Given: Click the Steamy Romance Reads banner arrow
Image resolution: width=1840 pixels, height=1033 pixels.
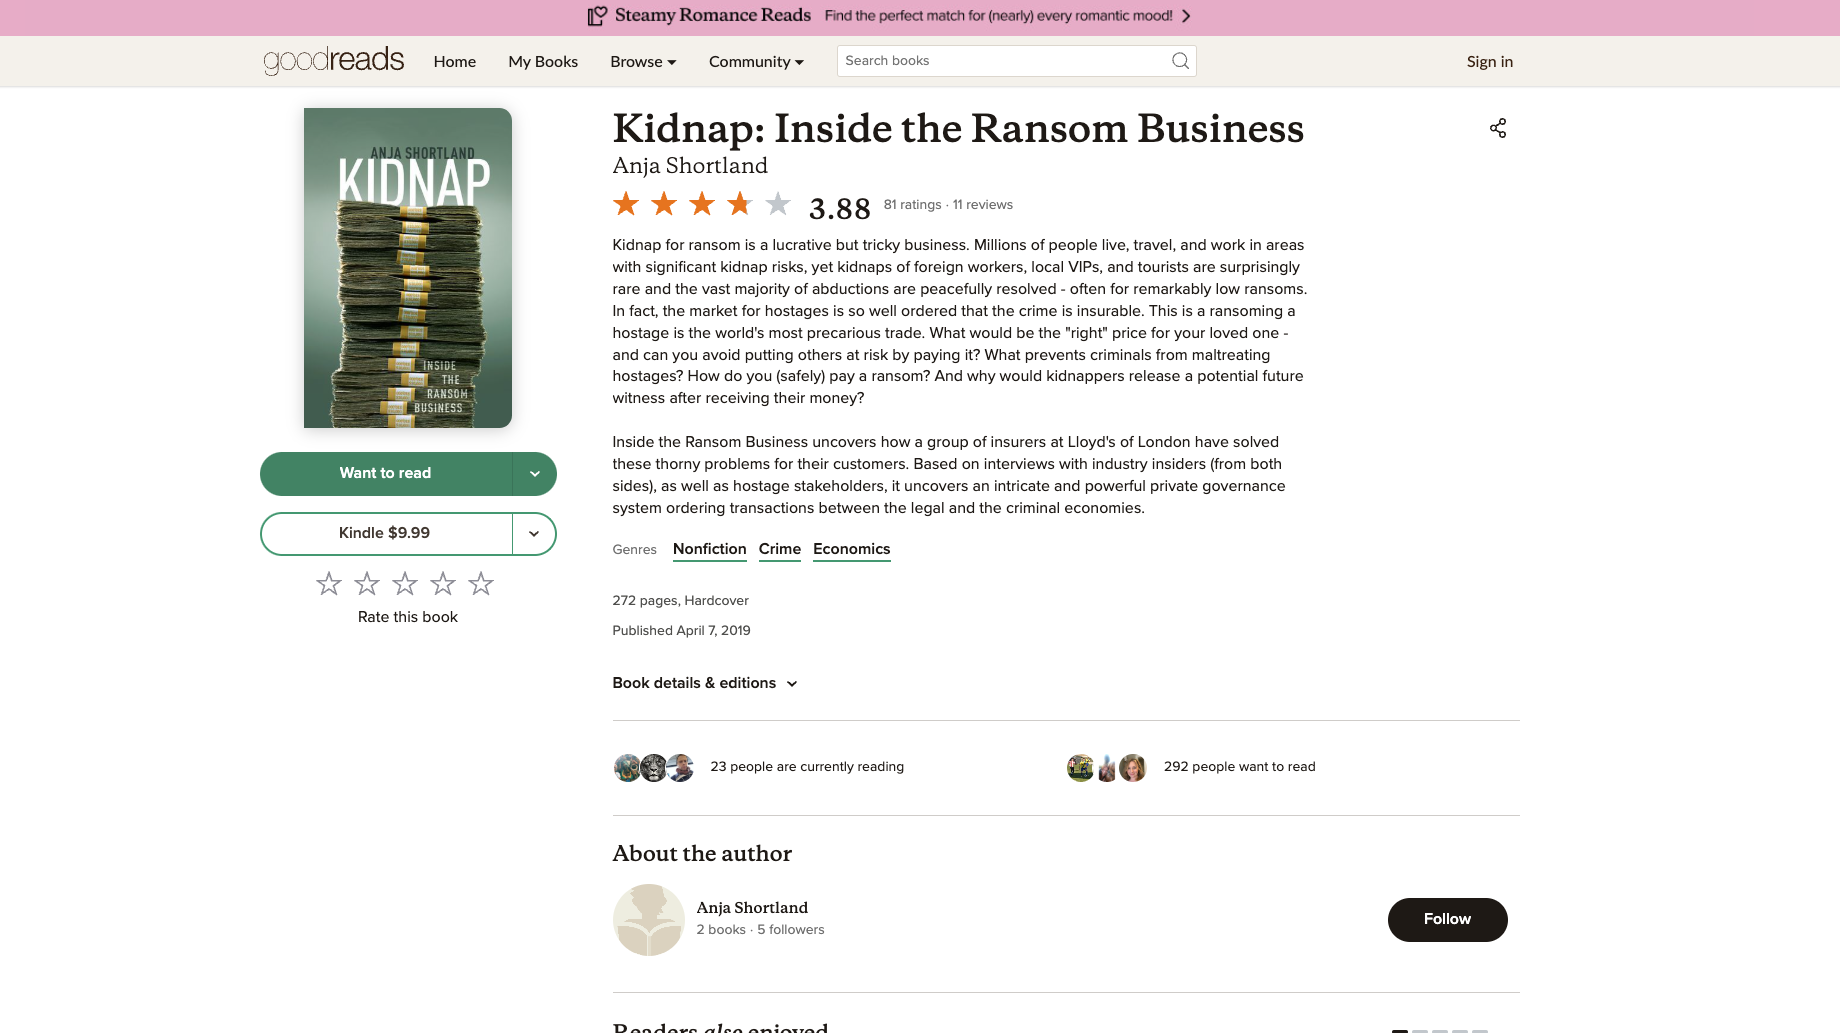Looking at the screenshot, I should (1186, 16).
